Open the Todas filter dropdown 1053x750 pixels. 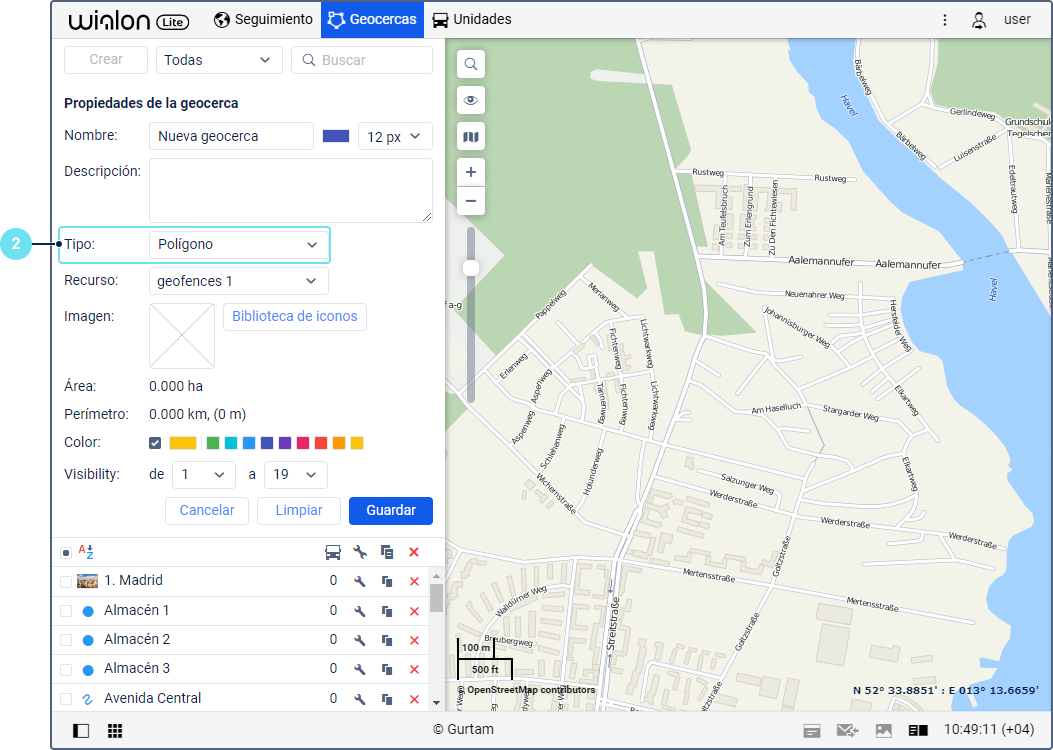(x=219, y=60)
